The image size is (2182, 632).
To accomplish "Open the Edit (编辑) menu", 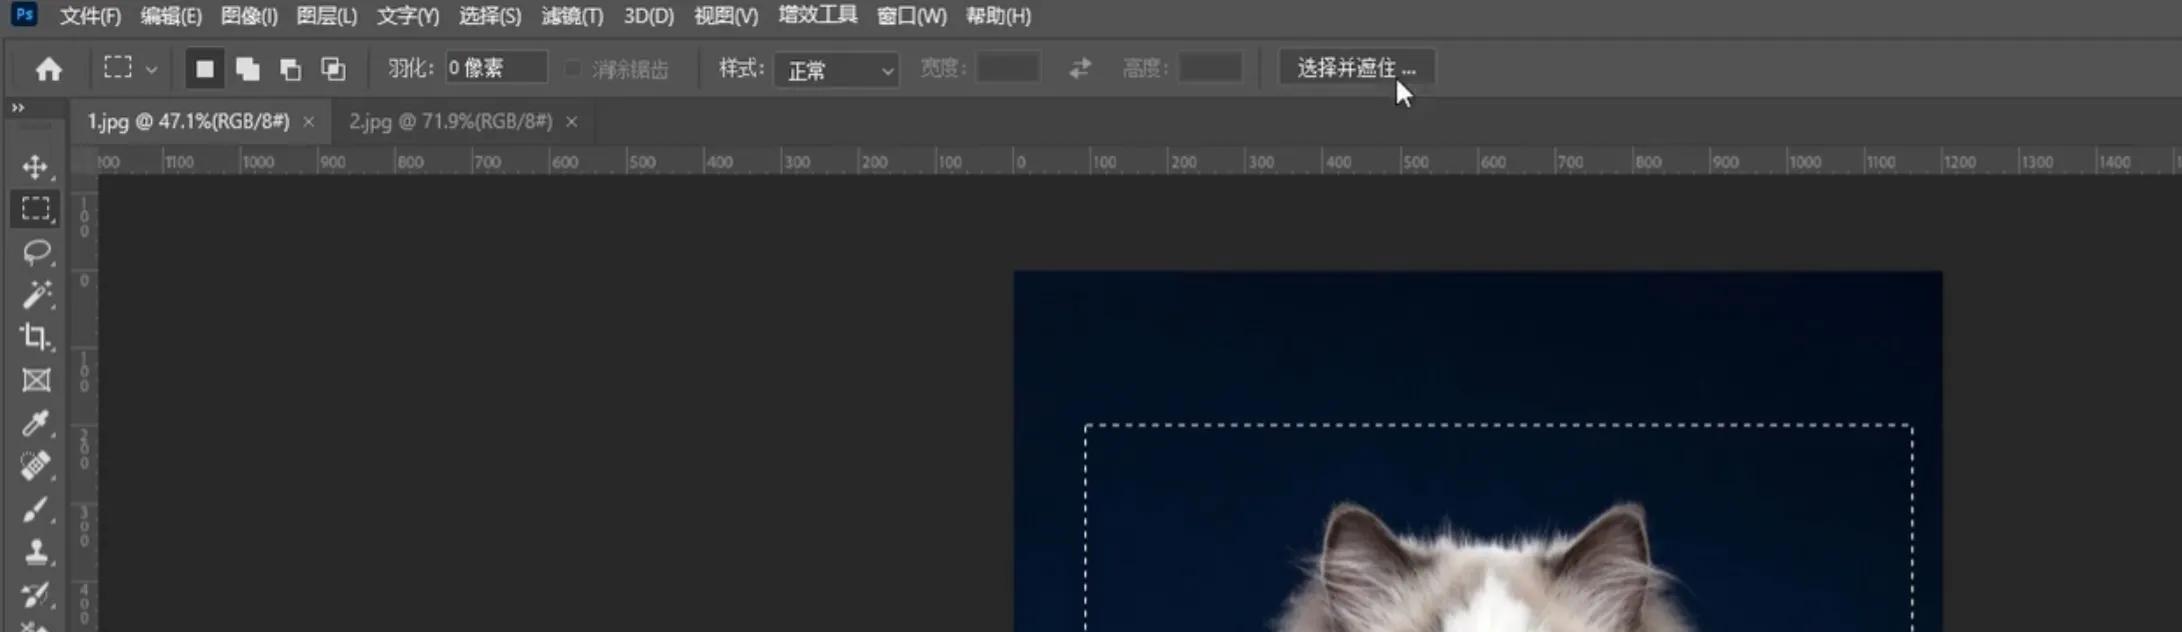I will point(171,16).
